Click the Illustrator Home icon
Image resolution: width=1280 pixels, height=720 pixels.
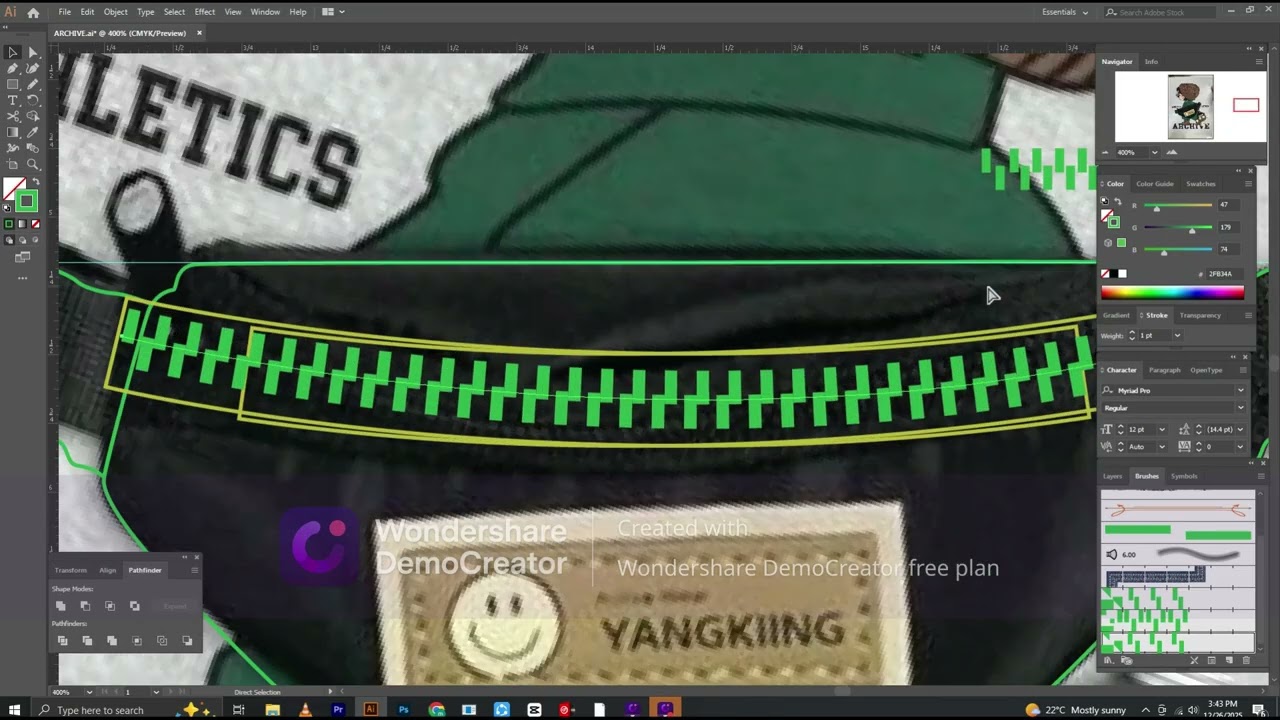(x=33, y=12)
